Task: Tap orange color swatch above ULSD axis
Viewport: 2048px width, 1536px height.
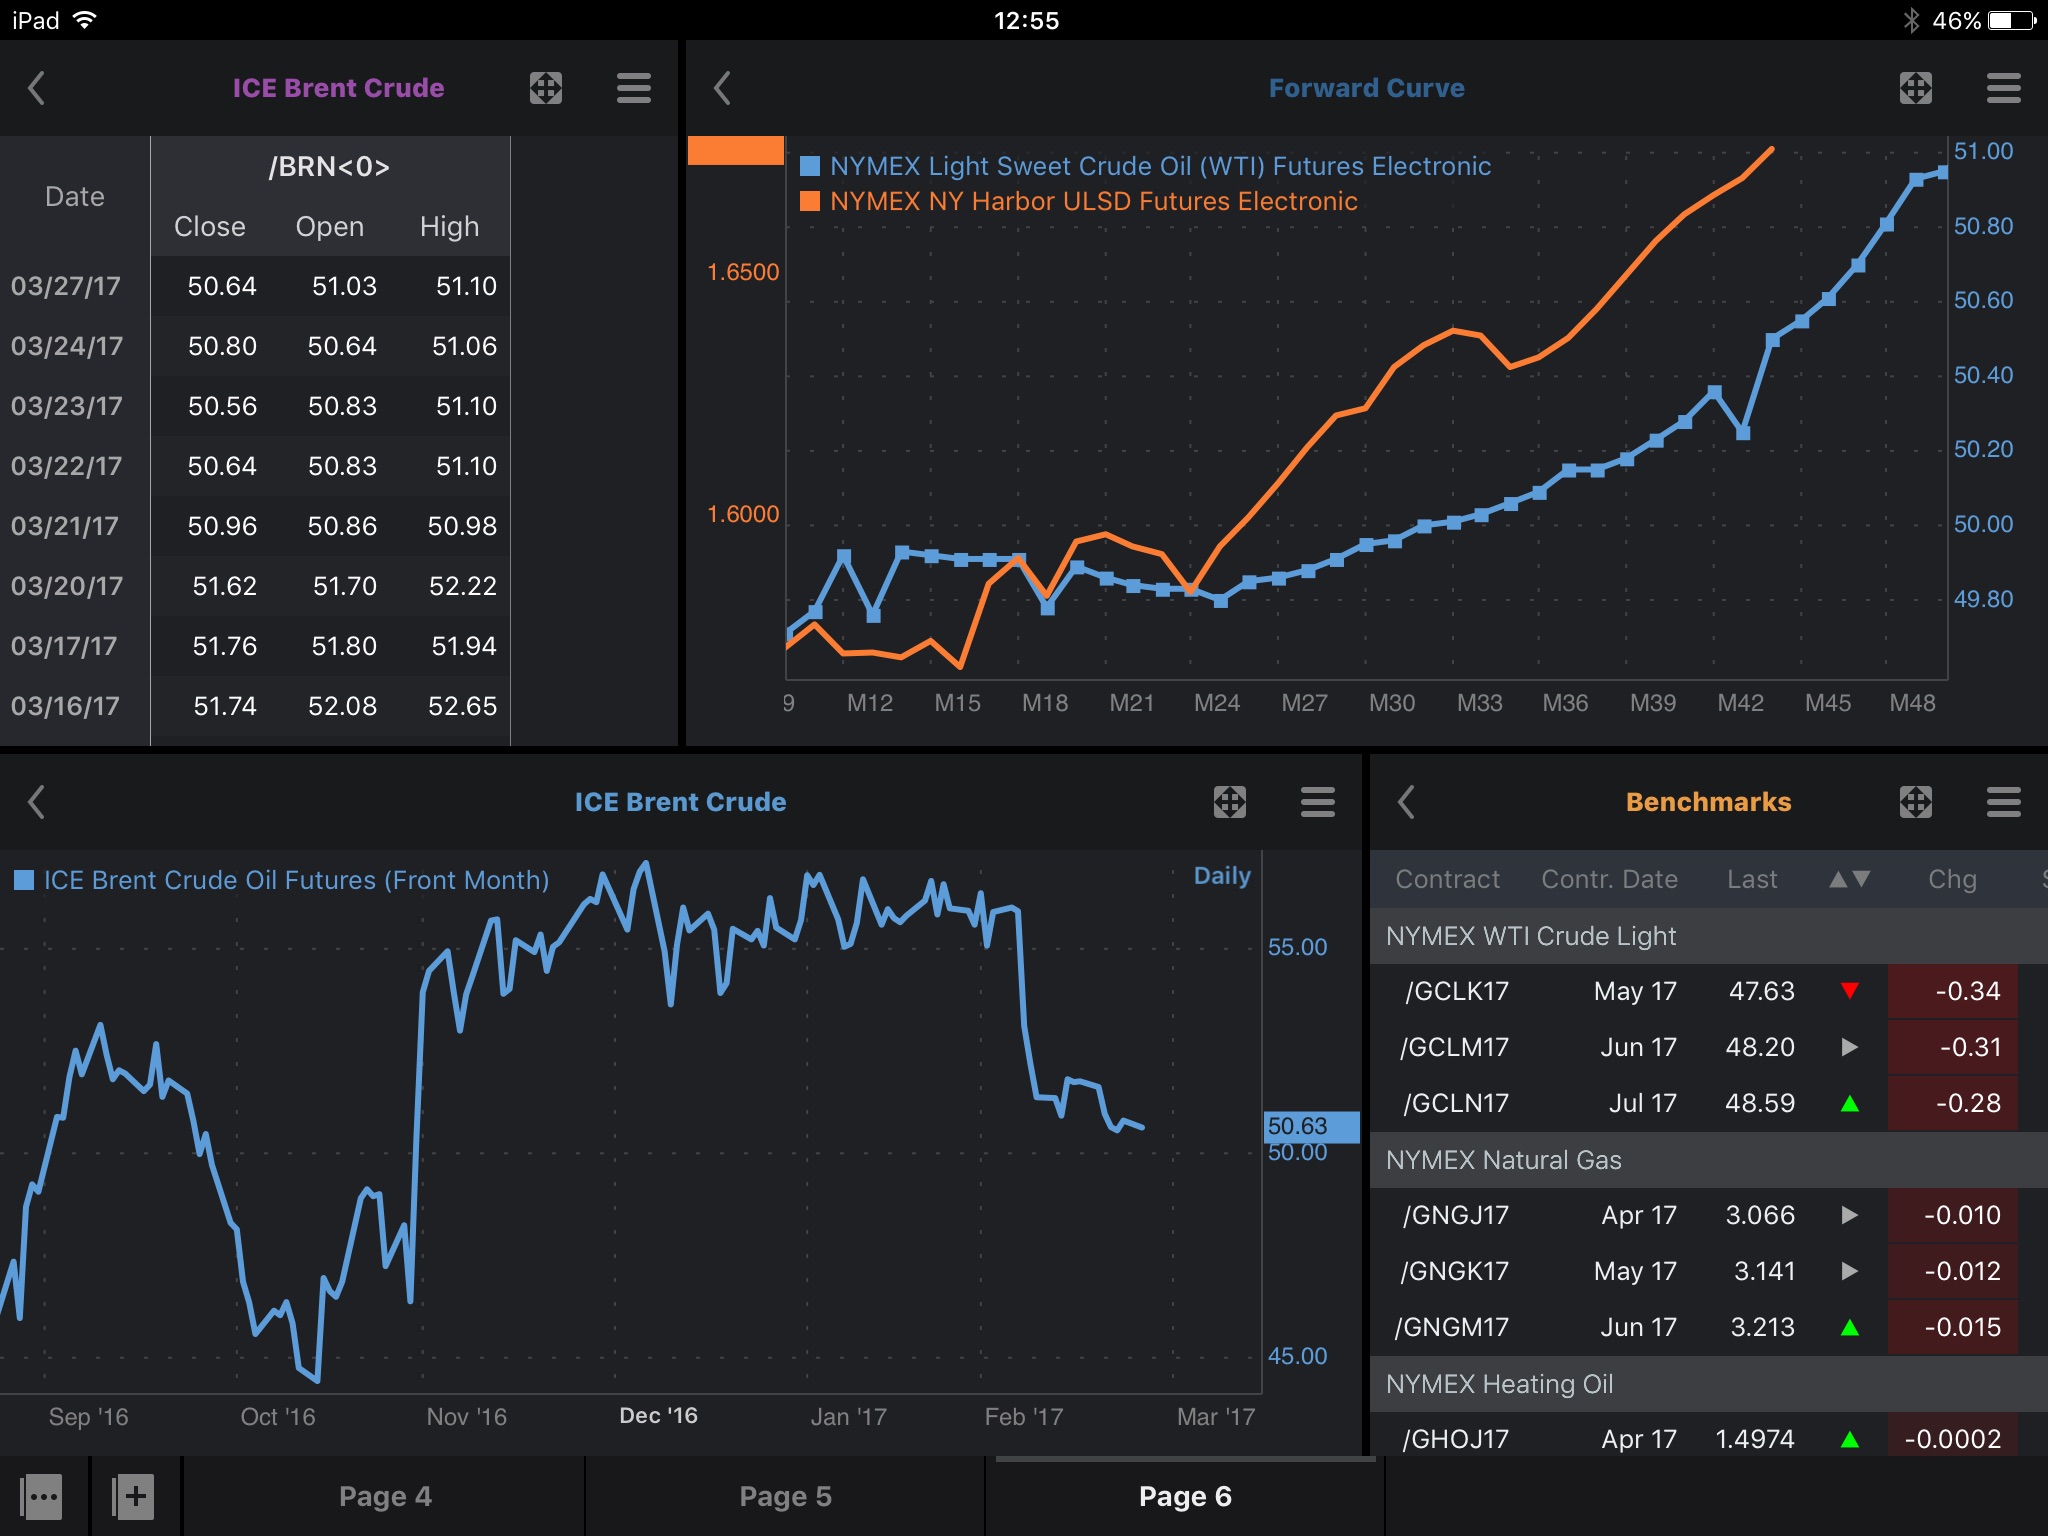Action: 736,150
